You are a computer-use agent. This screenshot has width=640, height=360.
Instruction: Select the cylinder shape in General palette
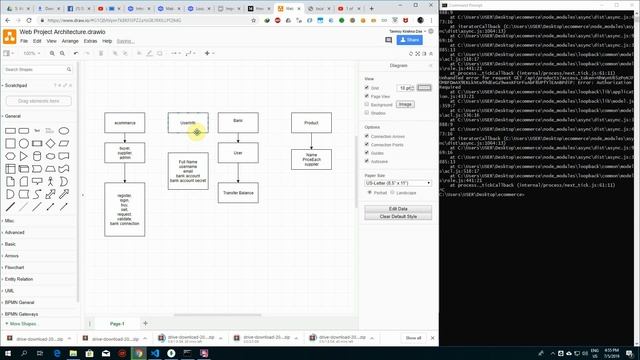click(37, 156)
